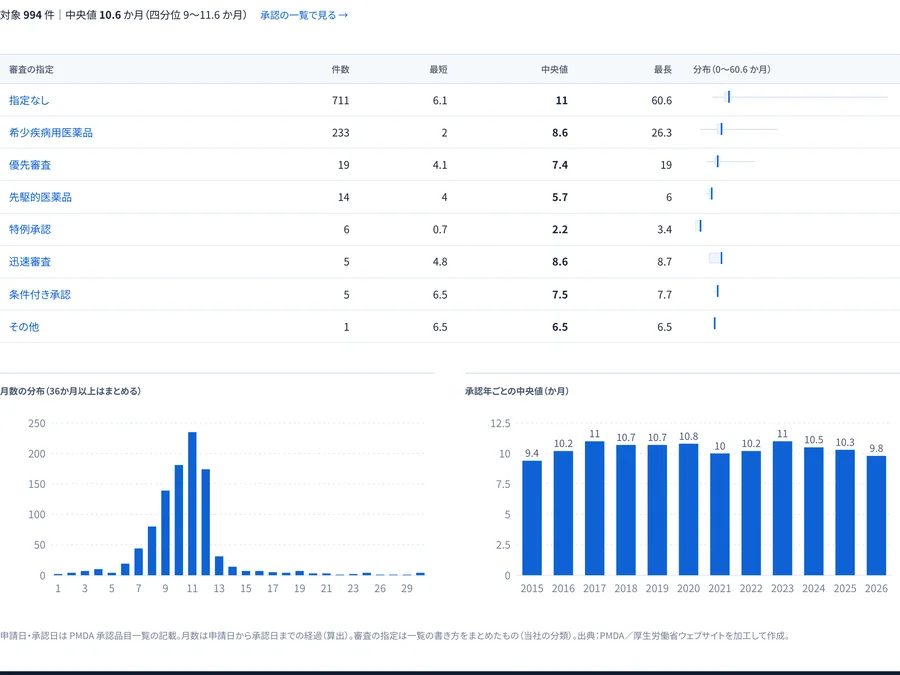Click the 2021 bar in yearly median chart
Viewport: 900px width, 675px height.
(720, 514)
